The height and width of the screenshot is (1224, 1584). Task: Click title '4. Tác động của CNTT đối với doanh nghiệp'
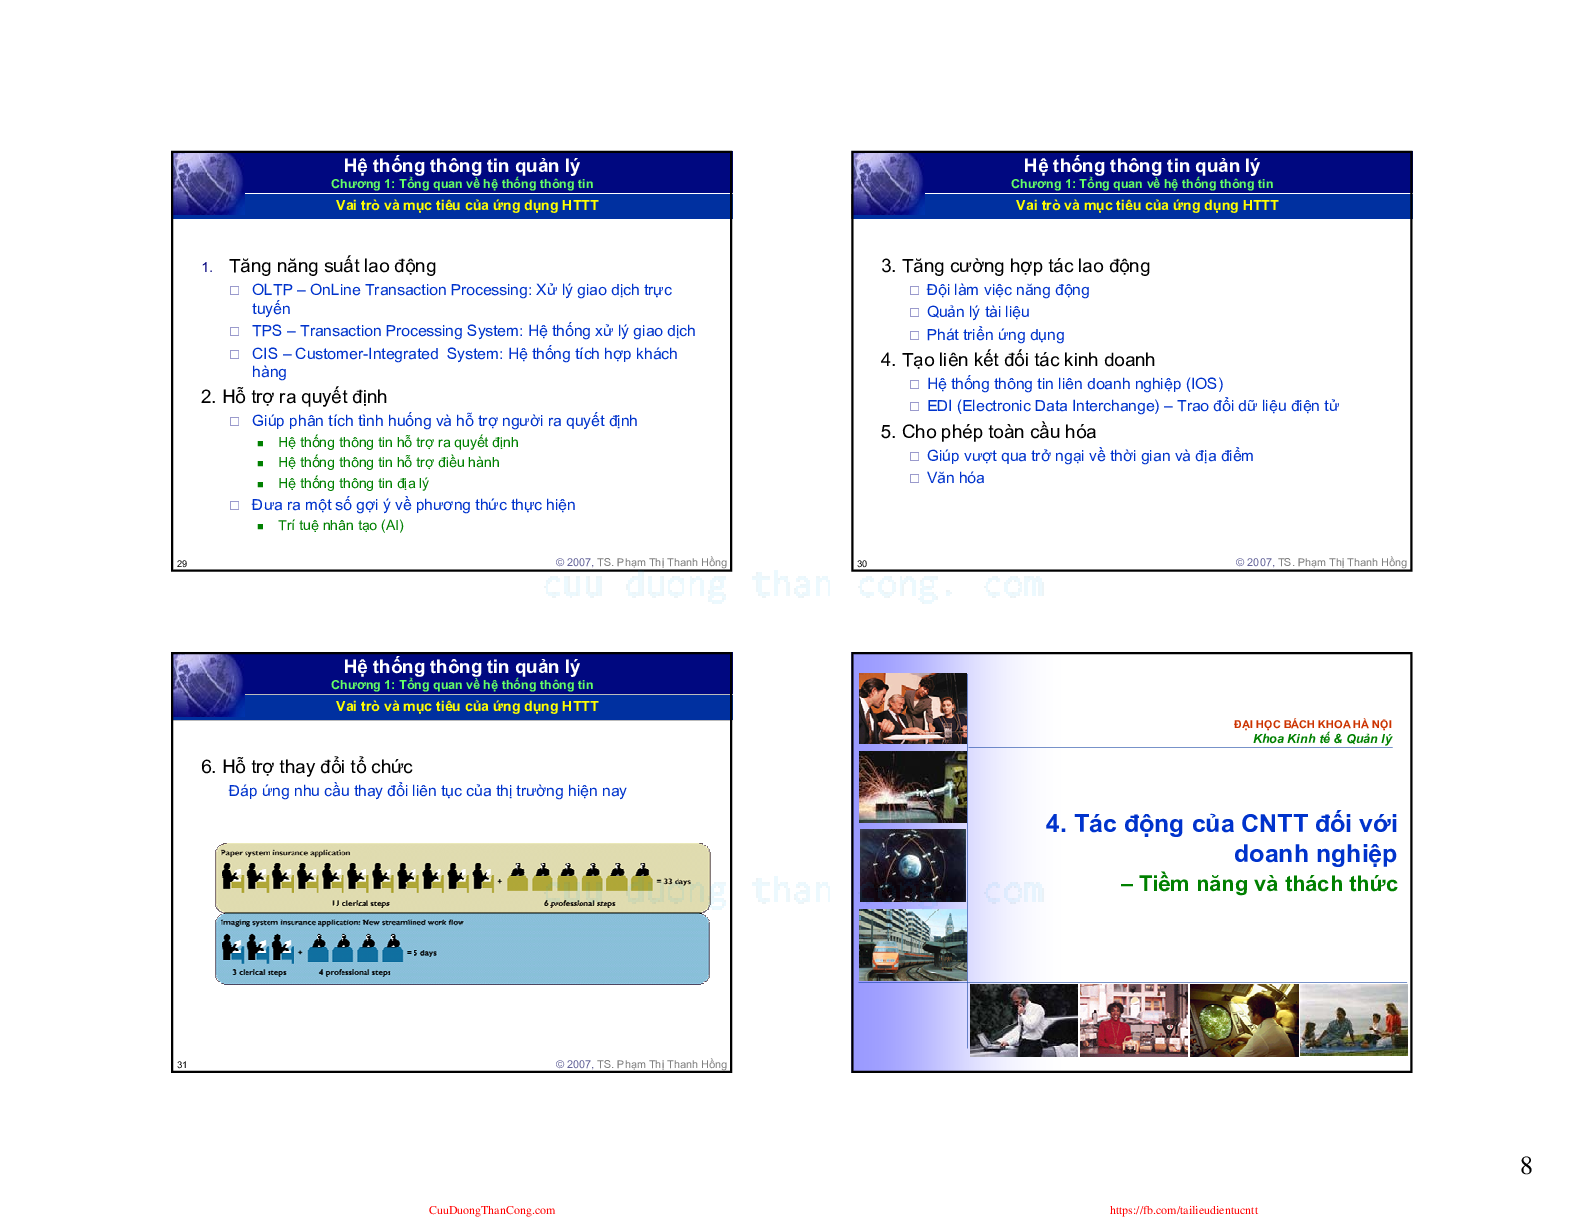pyautogui.click(x=1221, y=839)
